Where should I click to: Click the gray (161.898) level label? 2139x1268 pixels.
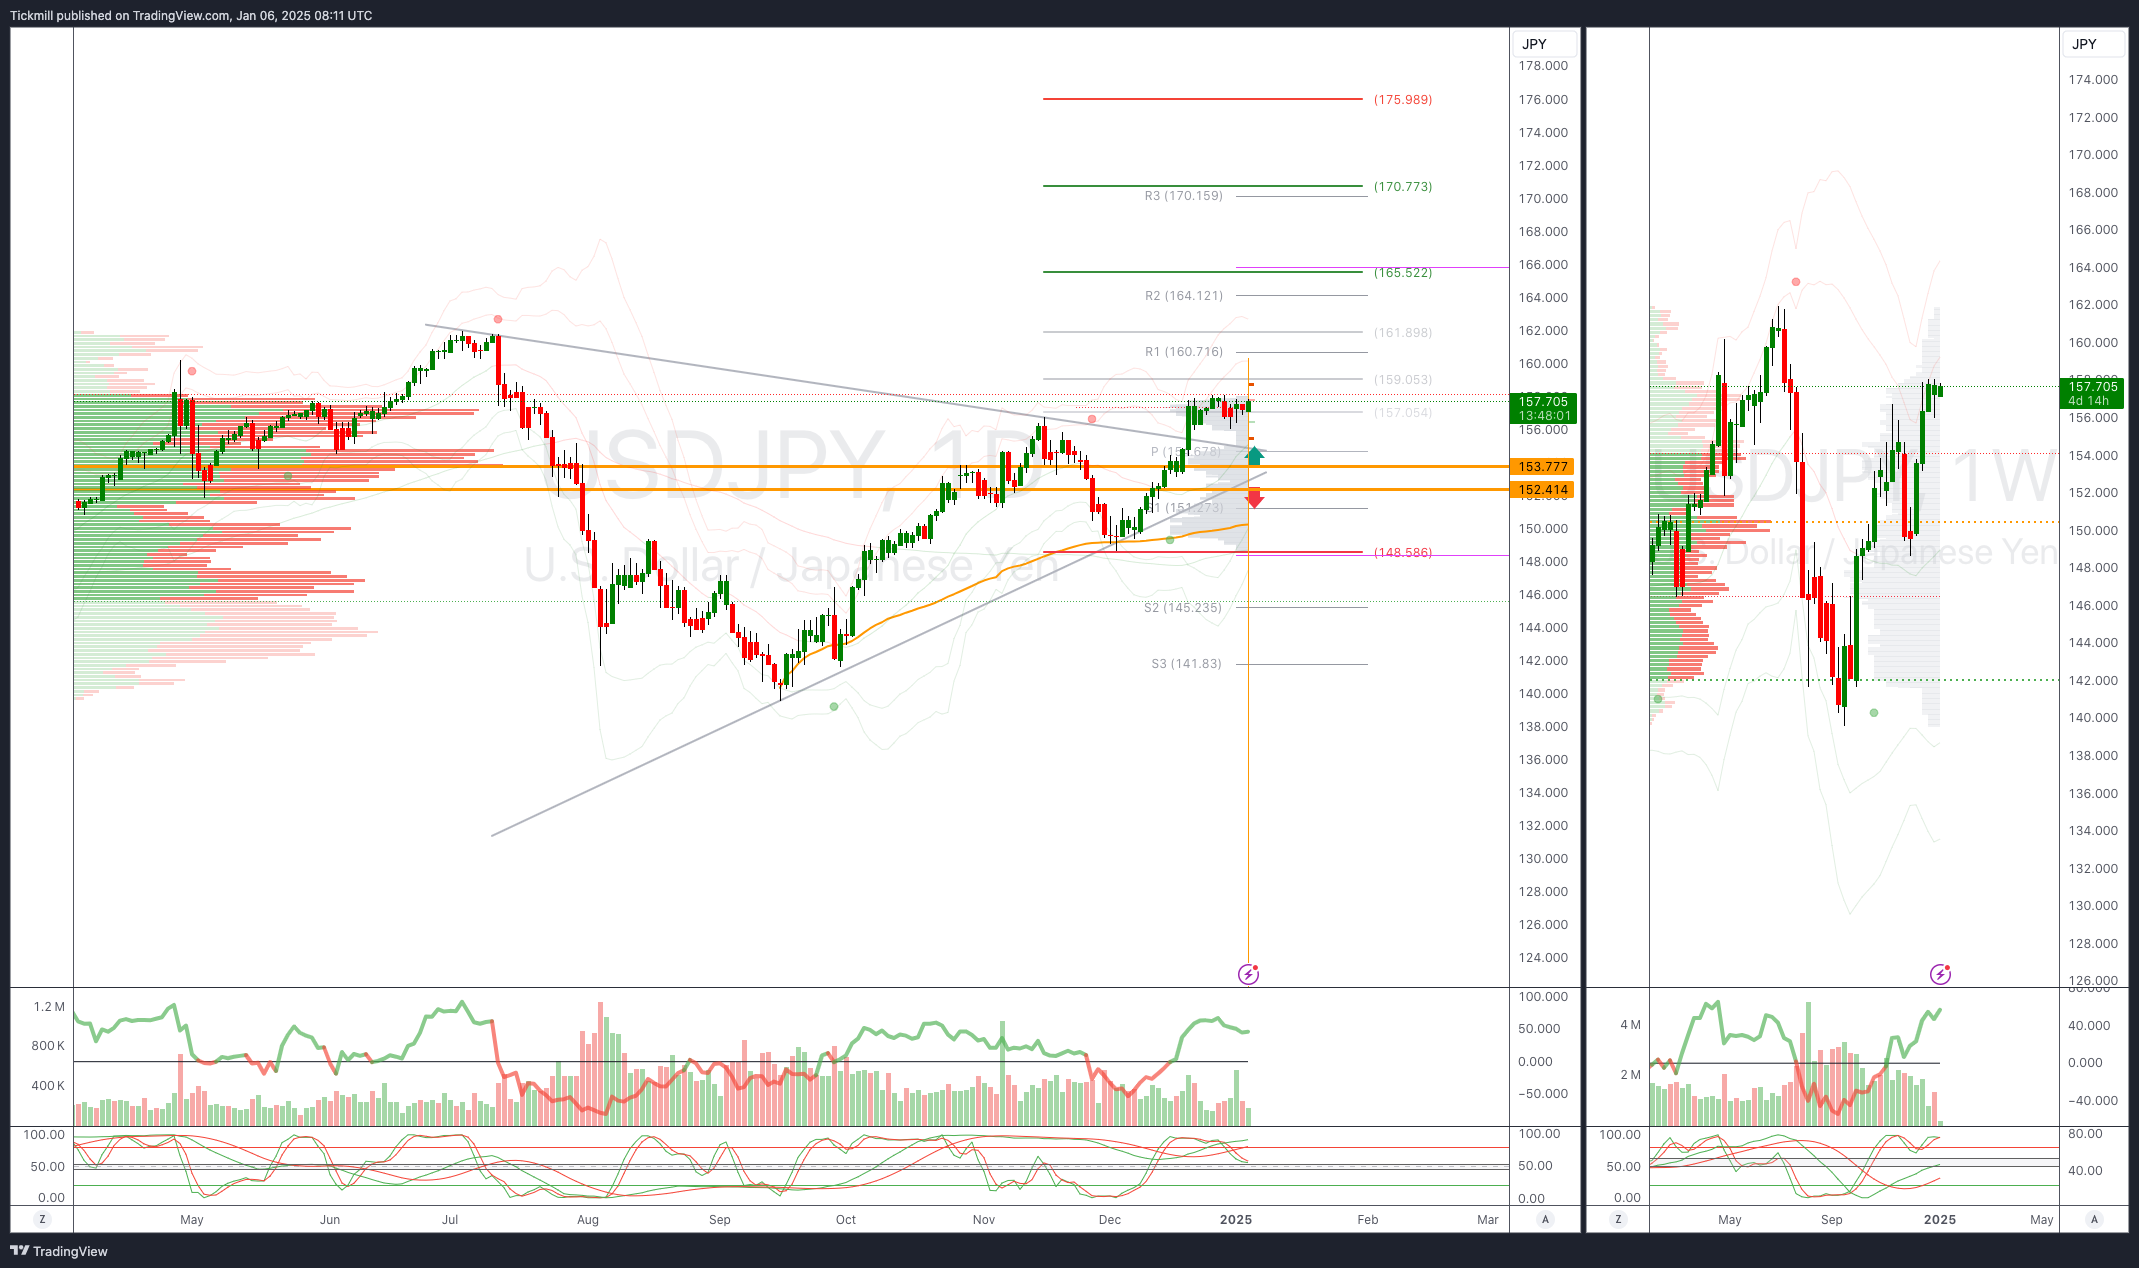[x=1402, y=333]
